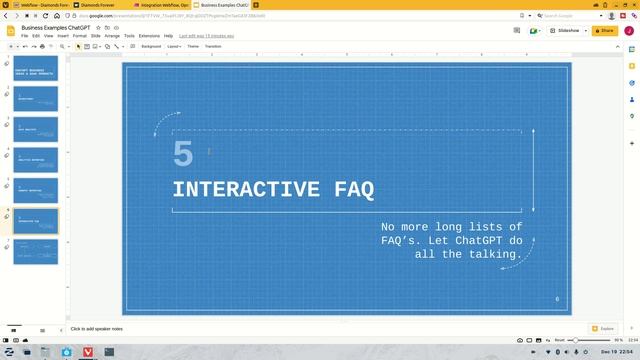Click the Share button
The image size is (640, 360).
(x=605, y=31)
